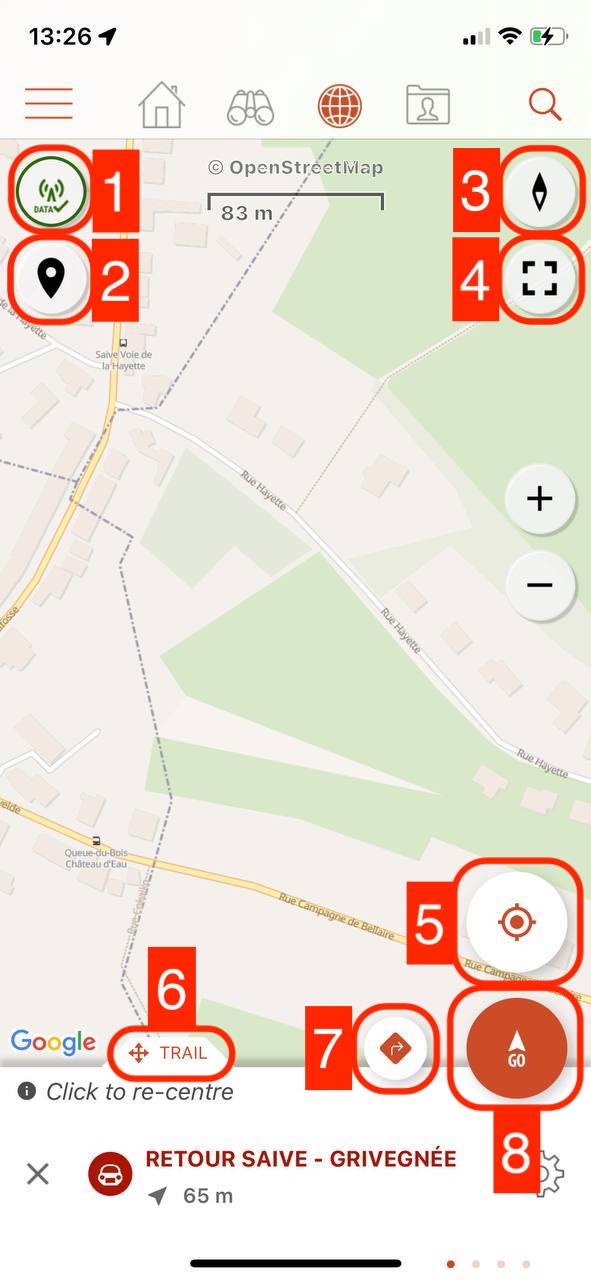The height and width of the screenshot is (1280, 591).
Task: Enter fullscreen map mode
Action: [x=540, y=279]
